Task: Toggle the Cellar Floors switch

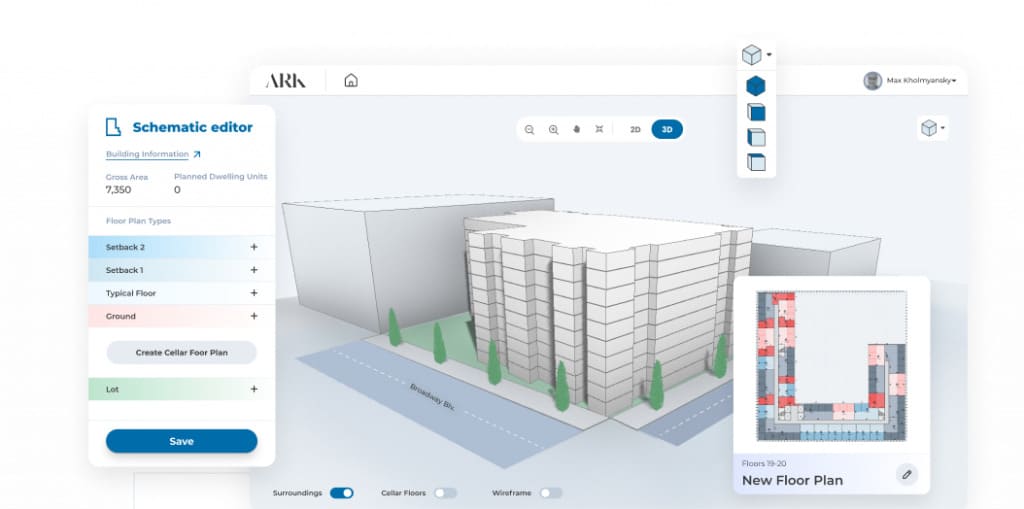Action: (445, 493)
